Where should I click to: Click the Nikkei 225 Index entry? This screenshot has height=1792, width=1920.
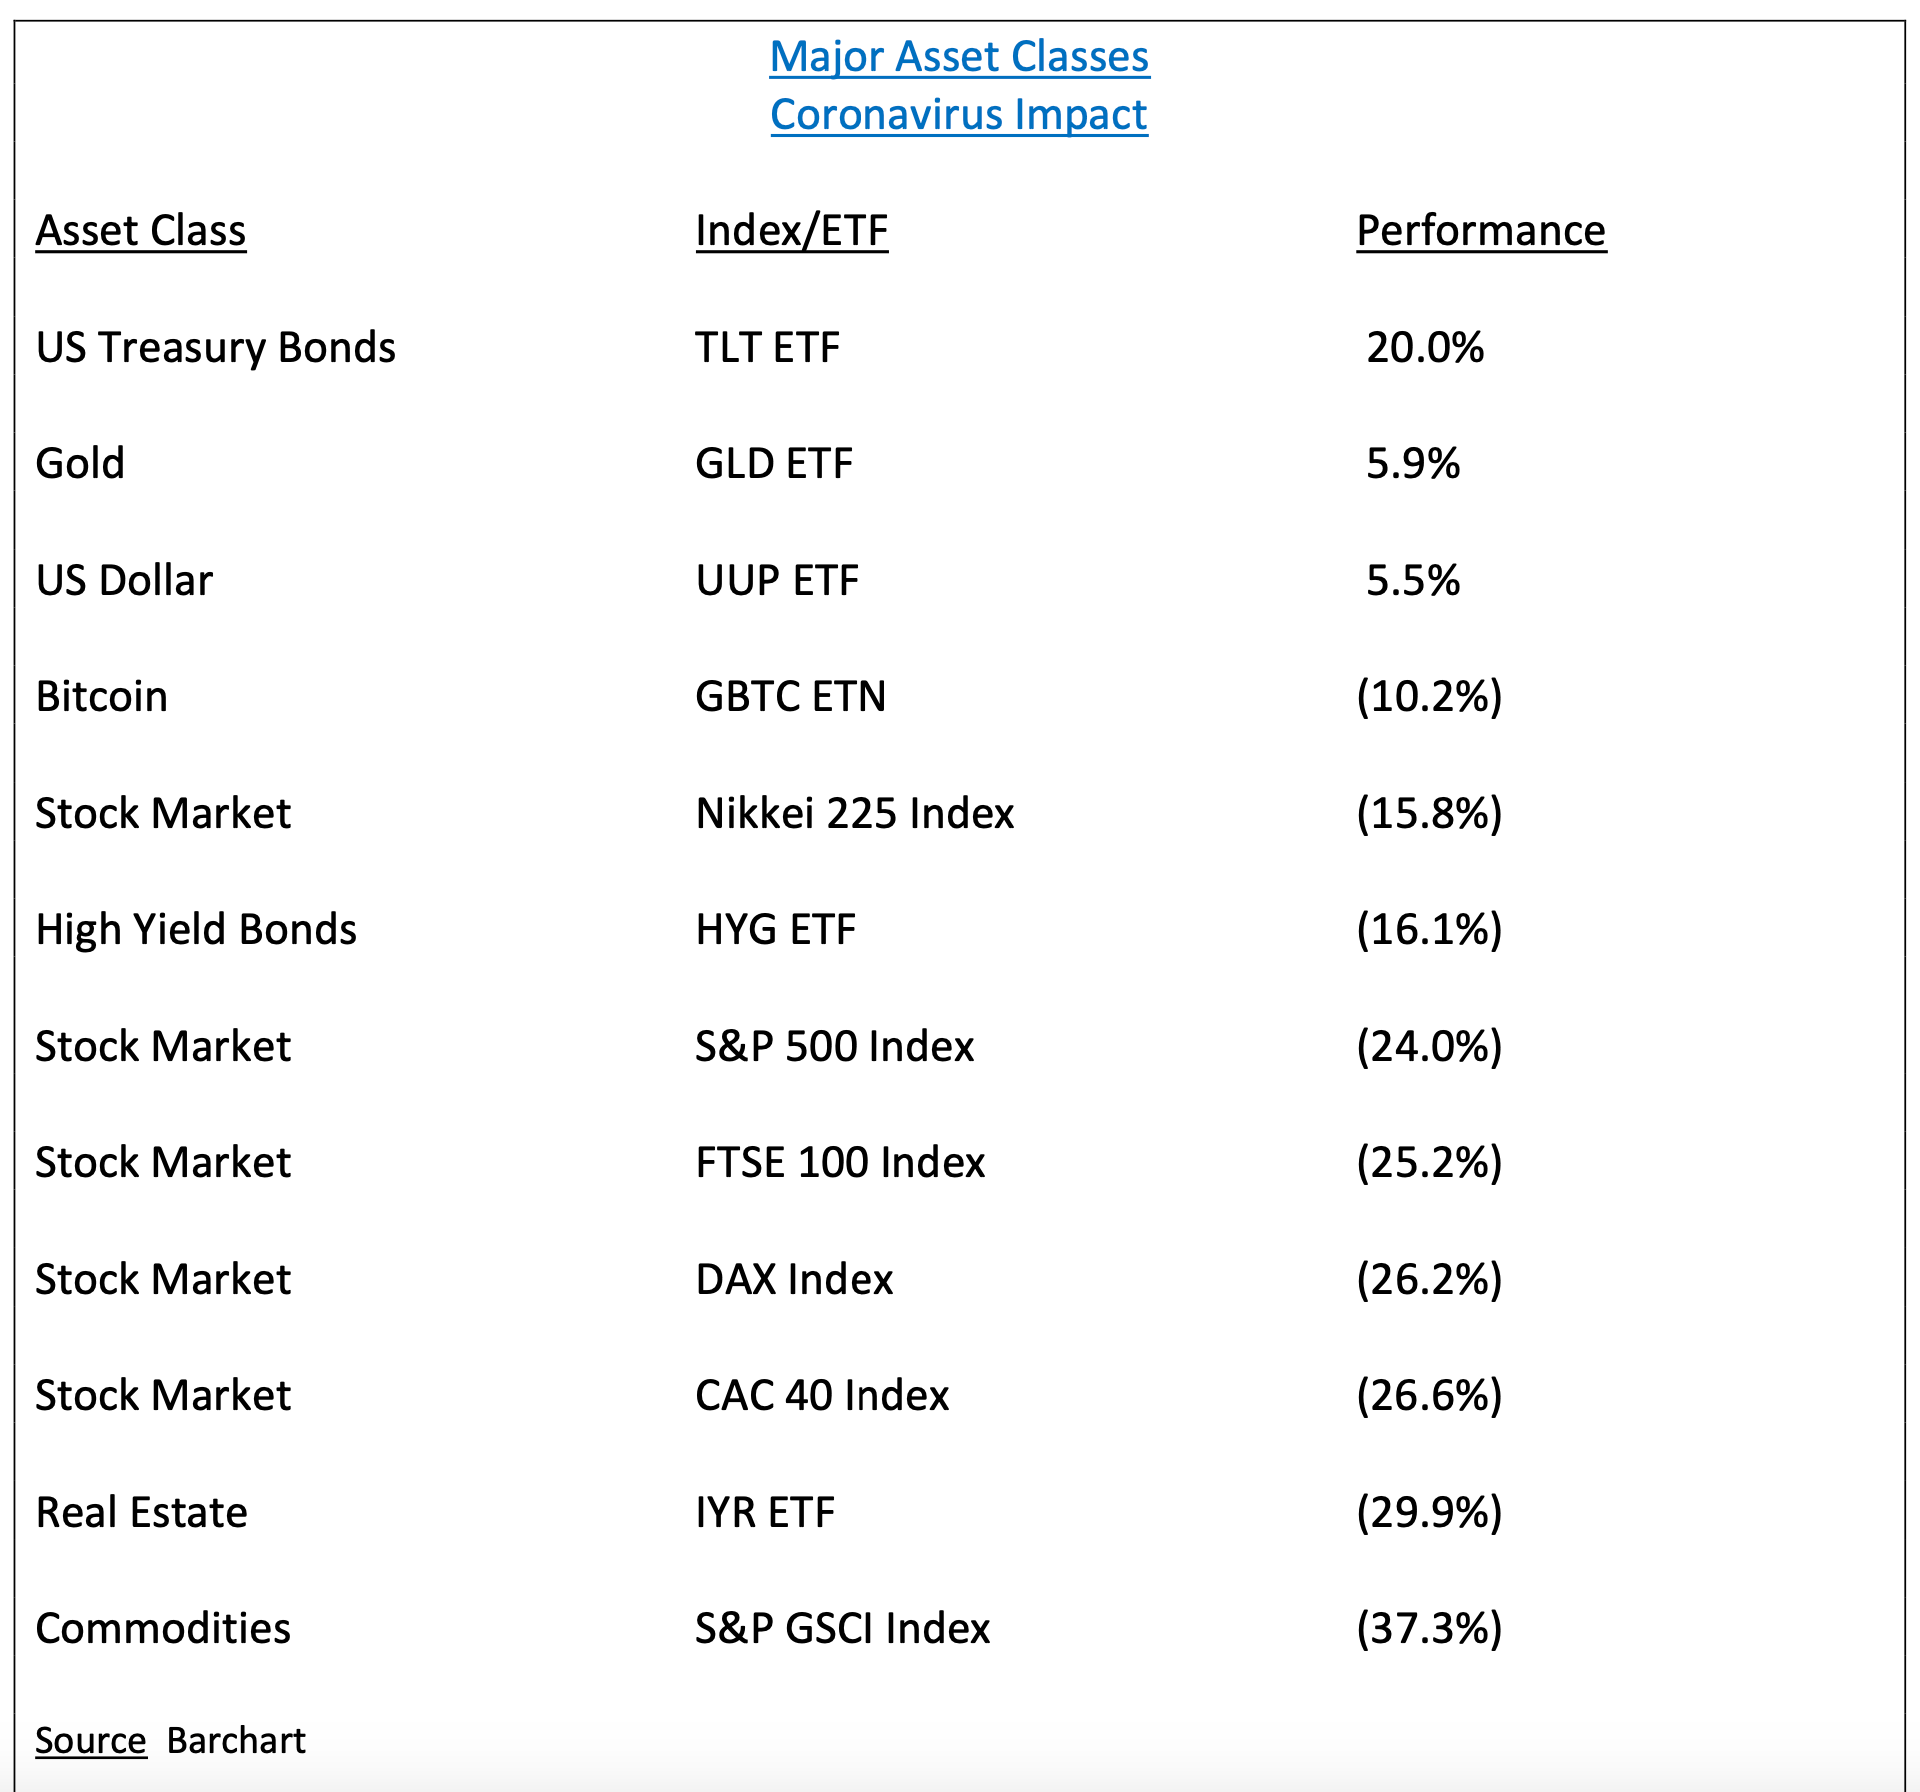[x=854, y=814]
